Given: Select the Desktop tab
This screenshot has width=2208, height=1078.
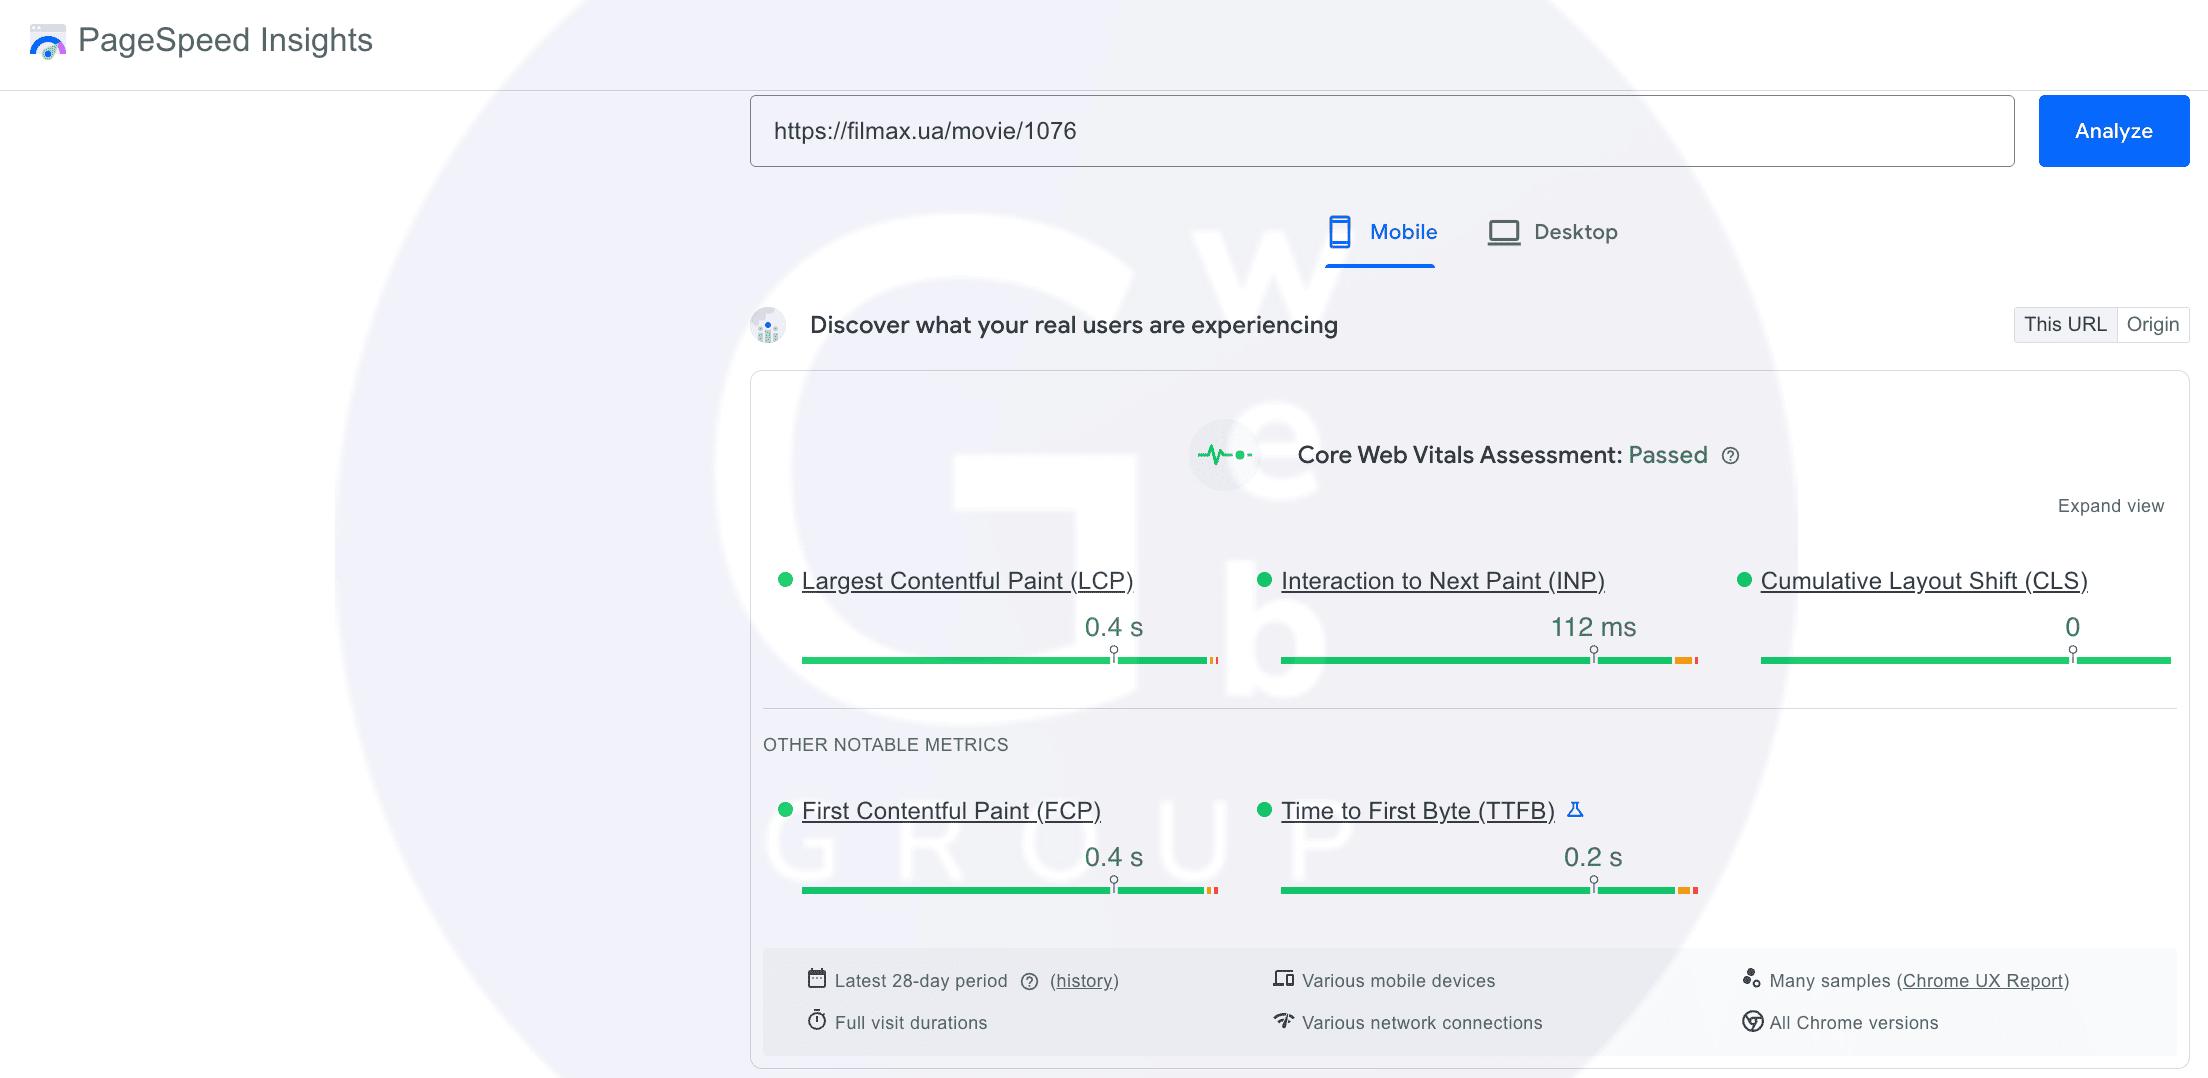Looking at the screenshot, I should click(x=1552, y=232).
